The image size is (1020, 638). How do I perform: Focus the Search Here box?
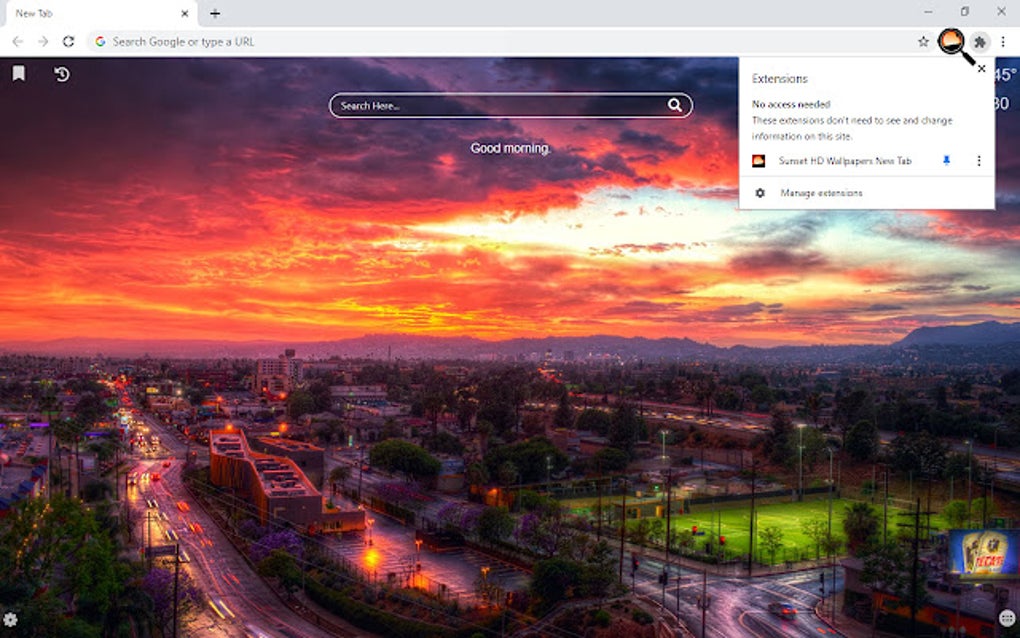[511, 105]
